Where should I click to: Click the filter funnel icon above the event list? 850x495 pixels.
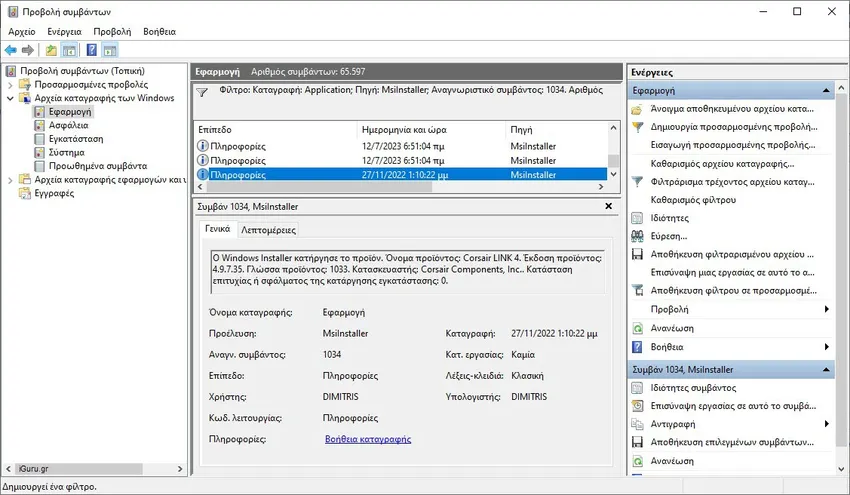[202, 93]
